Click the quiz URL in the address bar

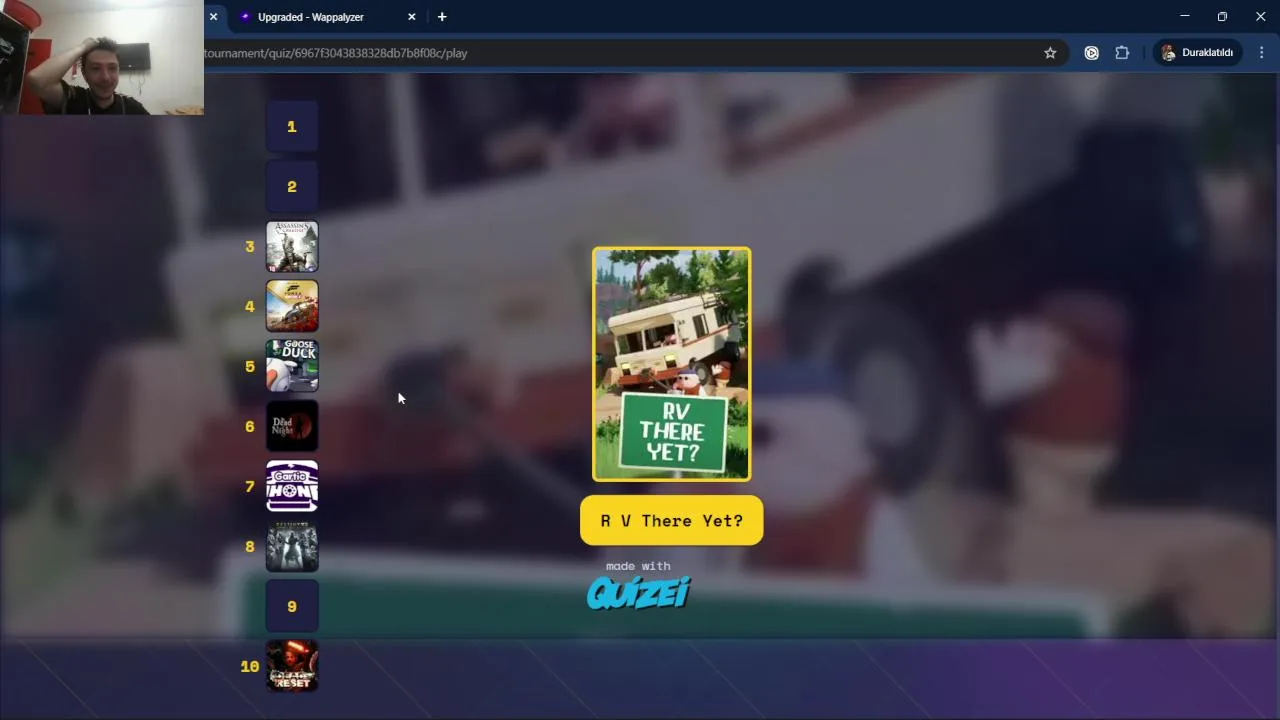click(x=336, y=53)
